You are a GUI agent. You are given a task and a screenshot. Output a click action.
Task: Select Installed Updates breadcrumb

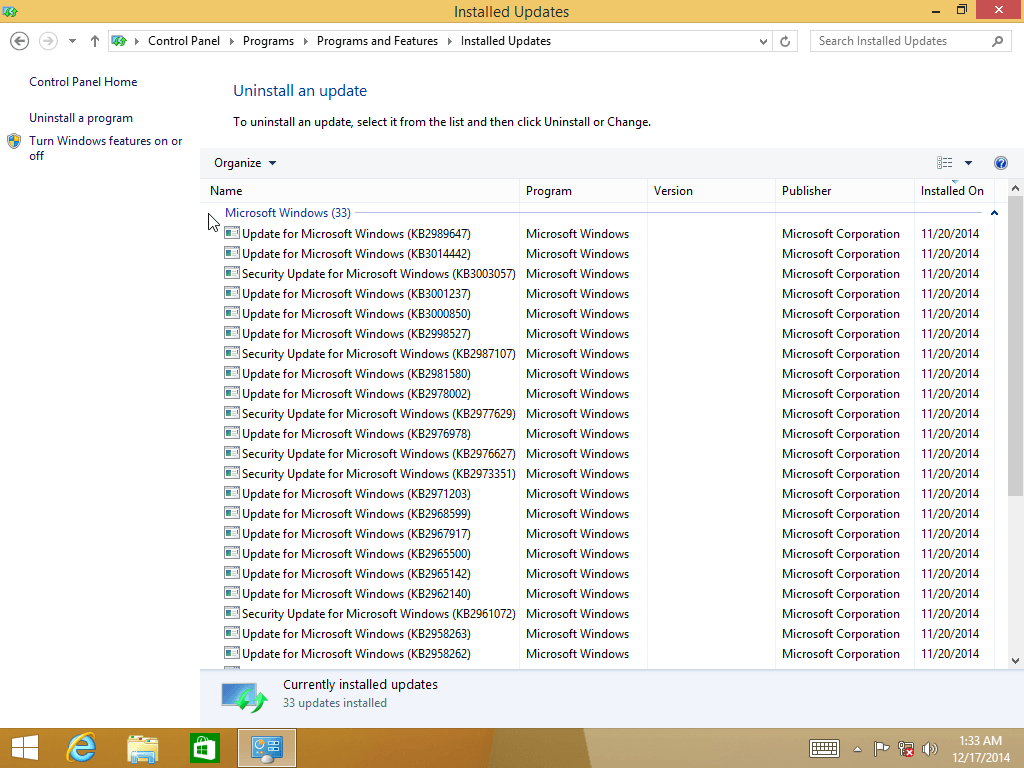pyautogui.click(x=505, y=41)
